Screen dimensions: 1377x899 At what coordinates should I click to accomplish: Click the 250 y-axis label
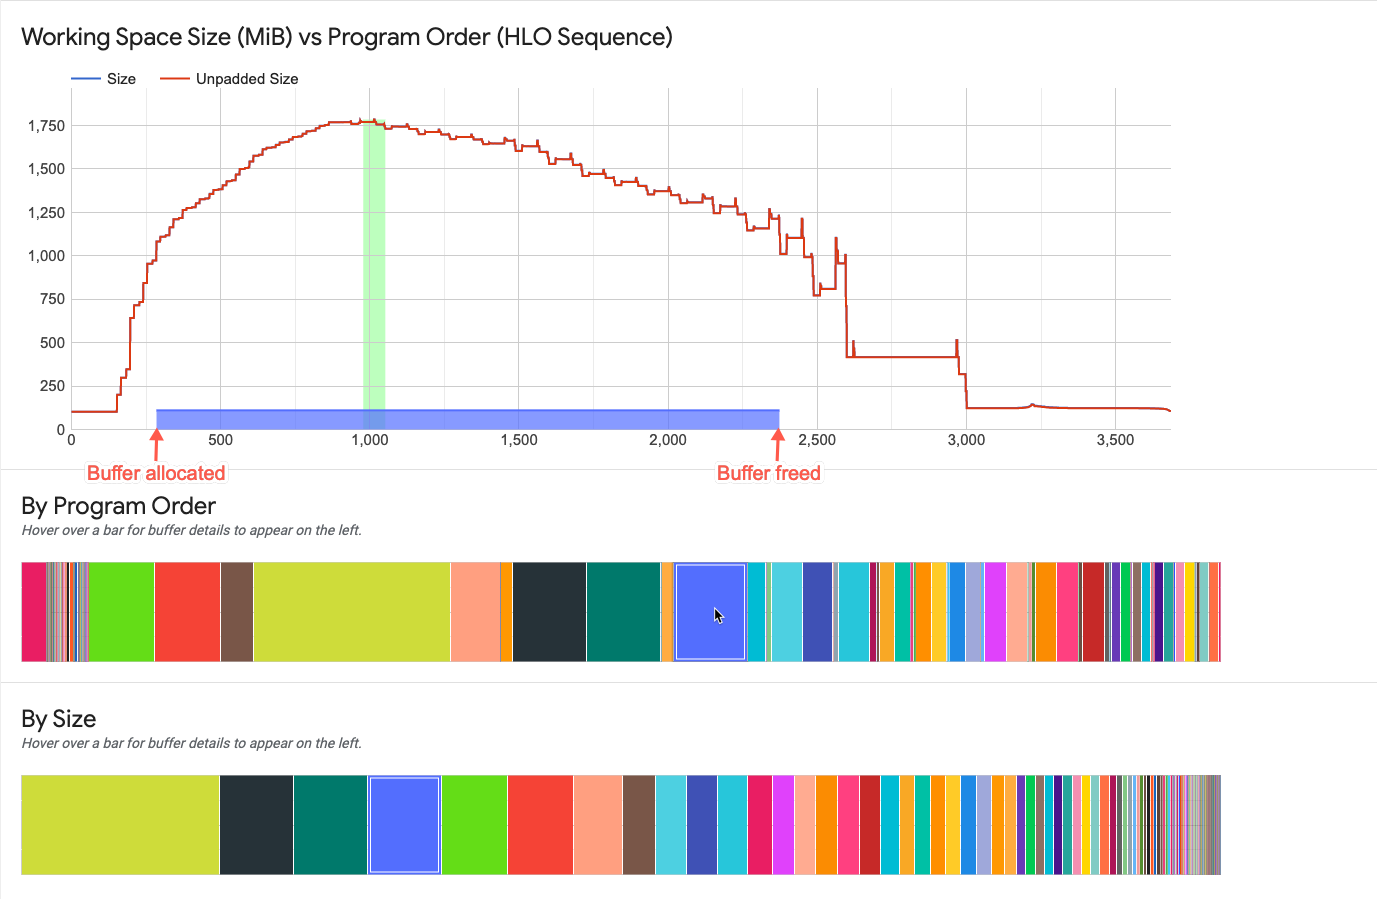point(53,386)
